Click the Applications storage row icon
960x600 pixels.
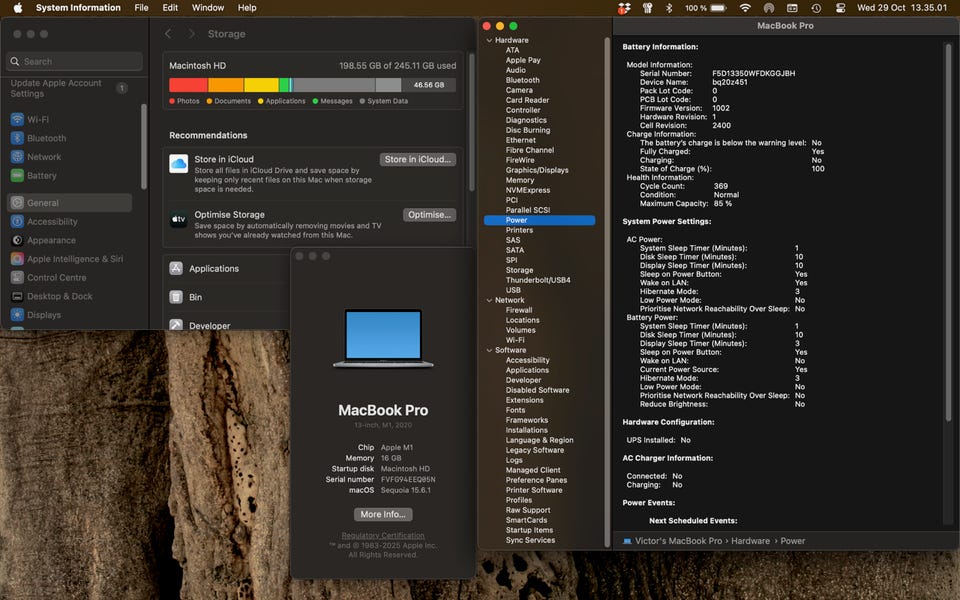(x=176, y=269)
